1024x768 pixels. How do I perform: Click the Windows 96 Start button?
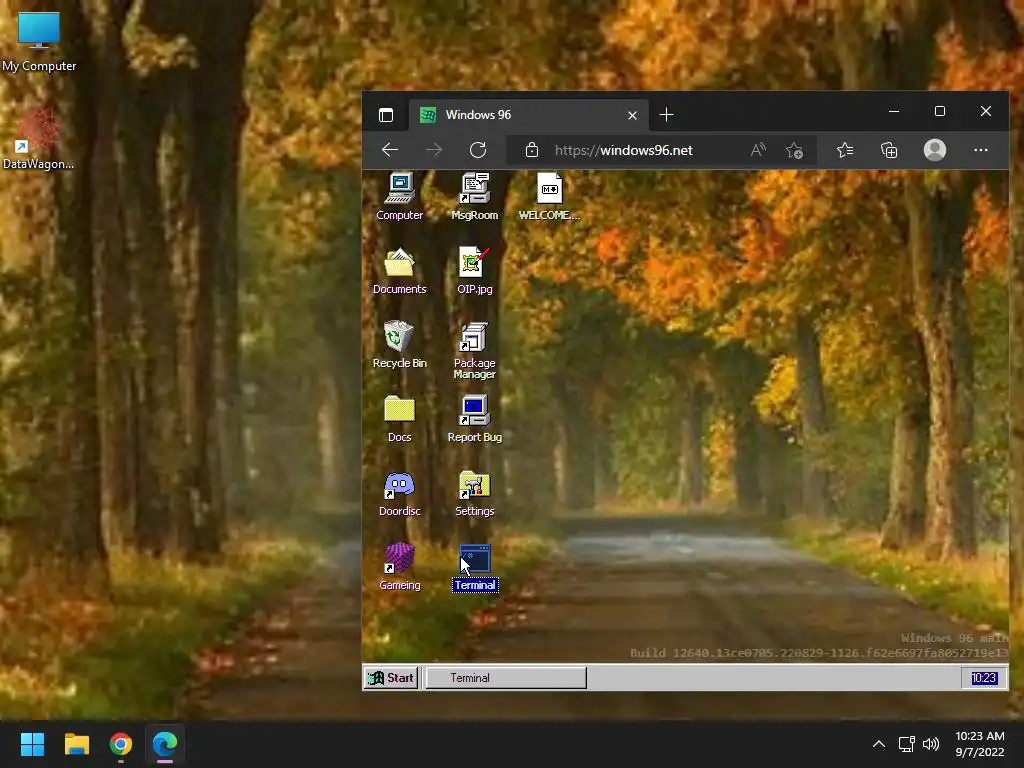[391, 678]
